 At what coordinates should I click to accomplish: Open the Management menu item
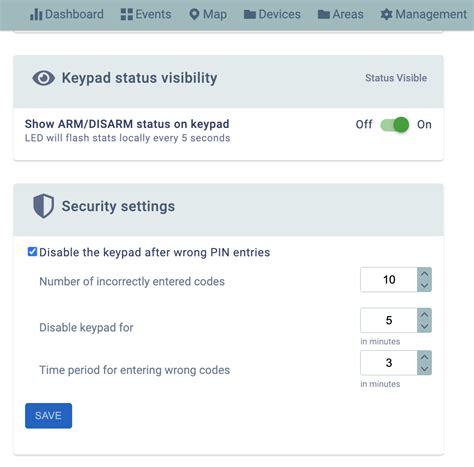pos(424,14)
